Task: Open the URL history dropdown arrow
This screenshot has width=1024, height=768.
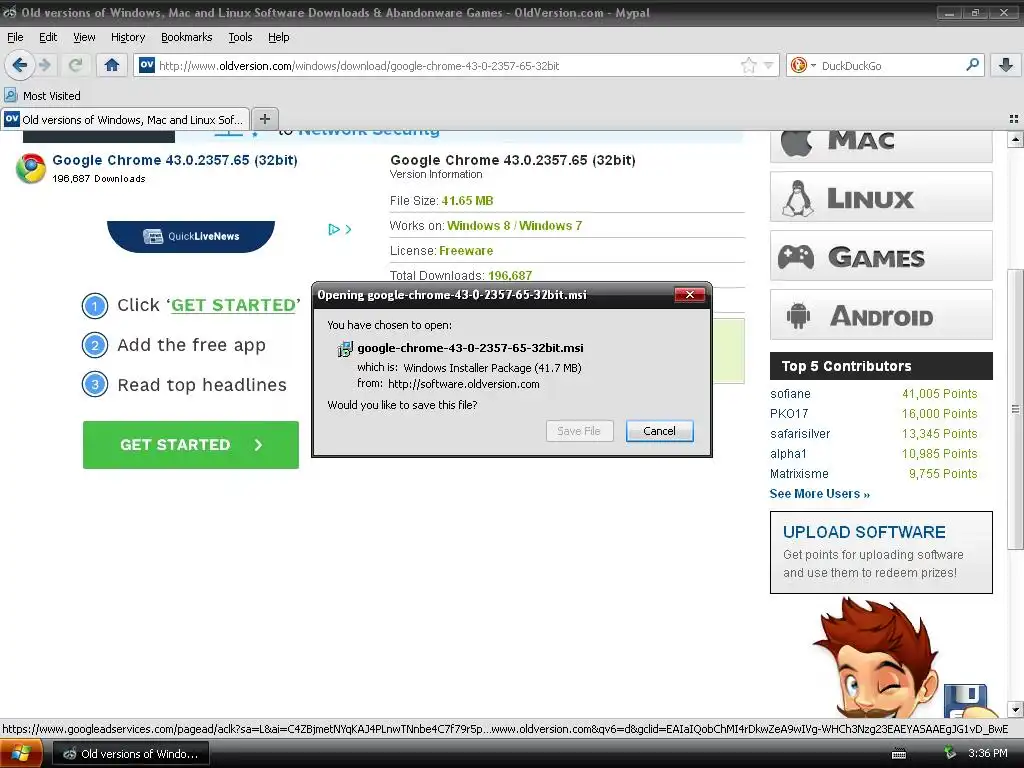Action: tap(769, 65)
